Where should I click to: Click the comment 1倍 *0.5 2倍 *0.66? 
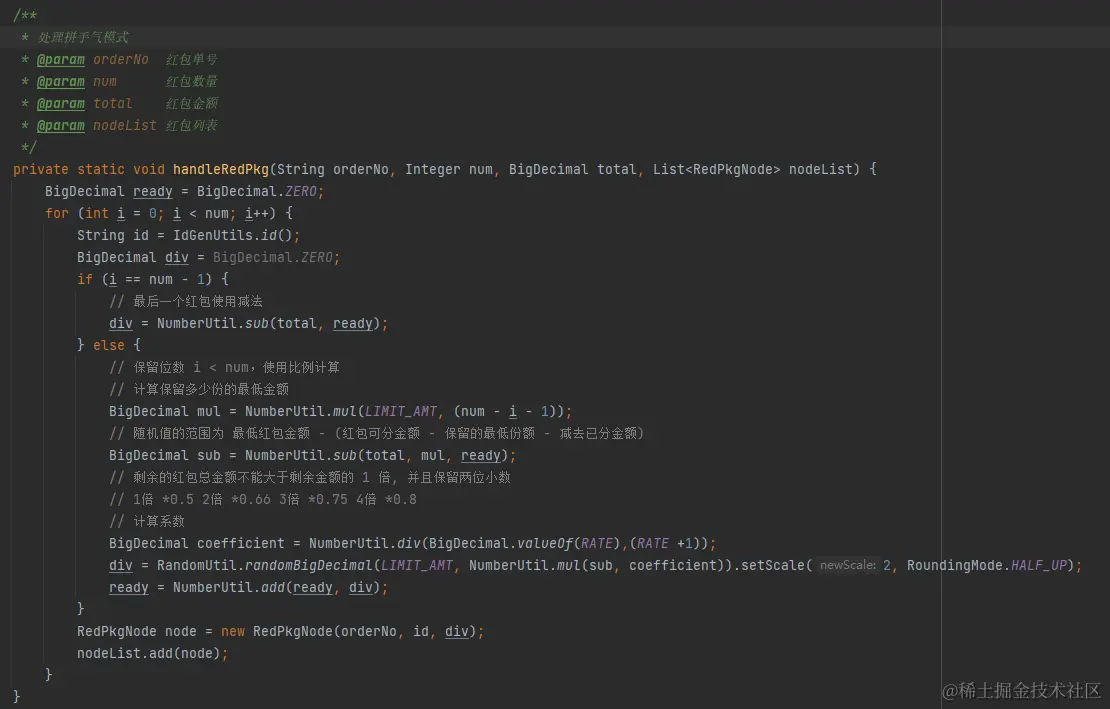[263, 499]
